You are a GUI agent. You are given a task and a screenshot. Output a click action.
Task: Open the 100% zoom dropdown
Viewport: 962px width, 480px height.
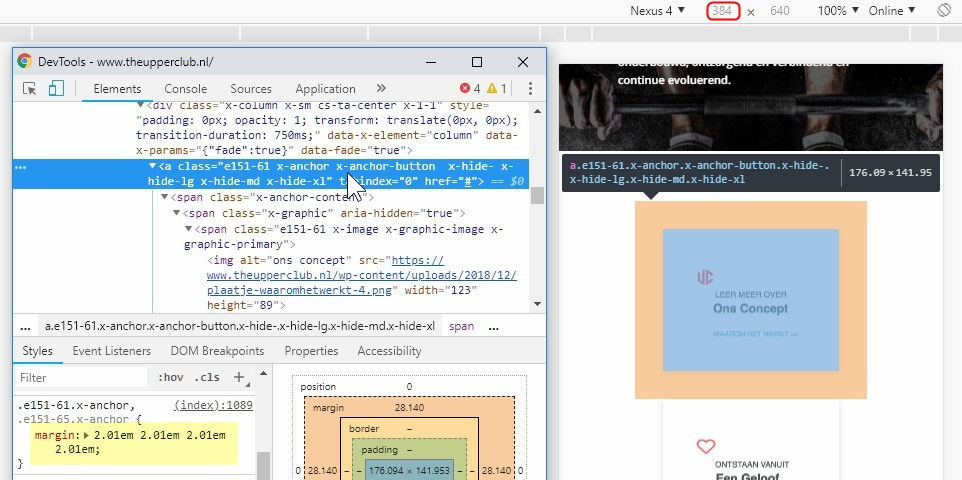(x=838, y=10)
